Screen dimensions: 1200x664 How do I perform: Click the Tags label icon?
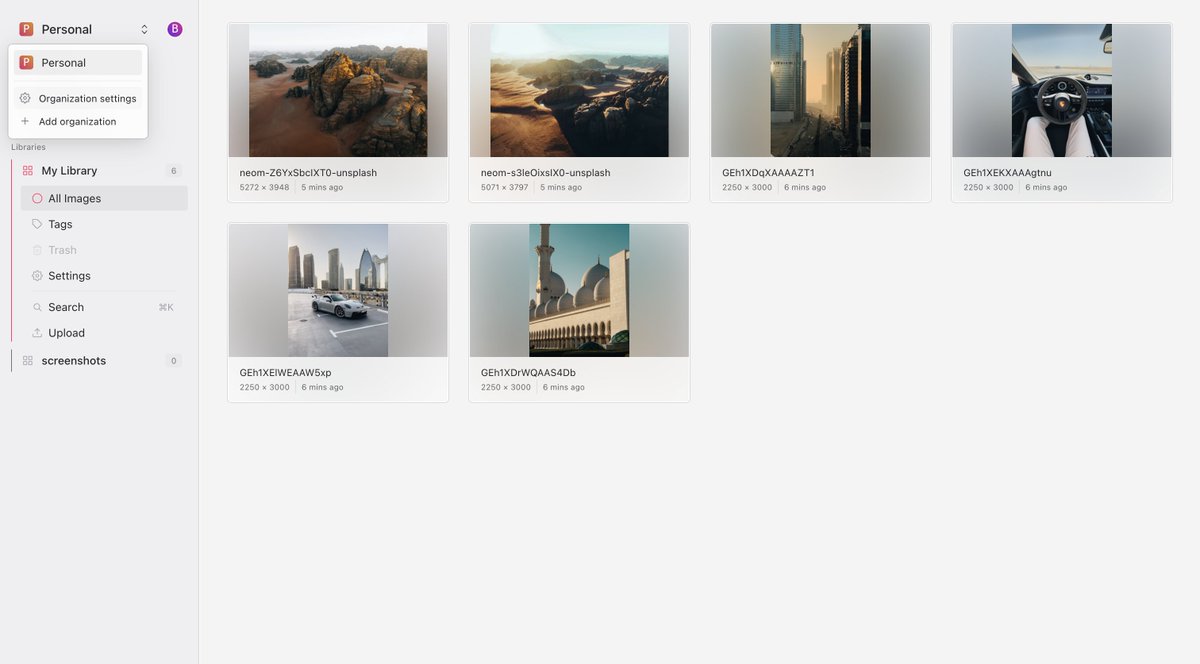[x=37, y=224]
